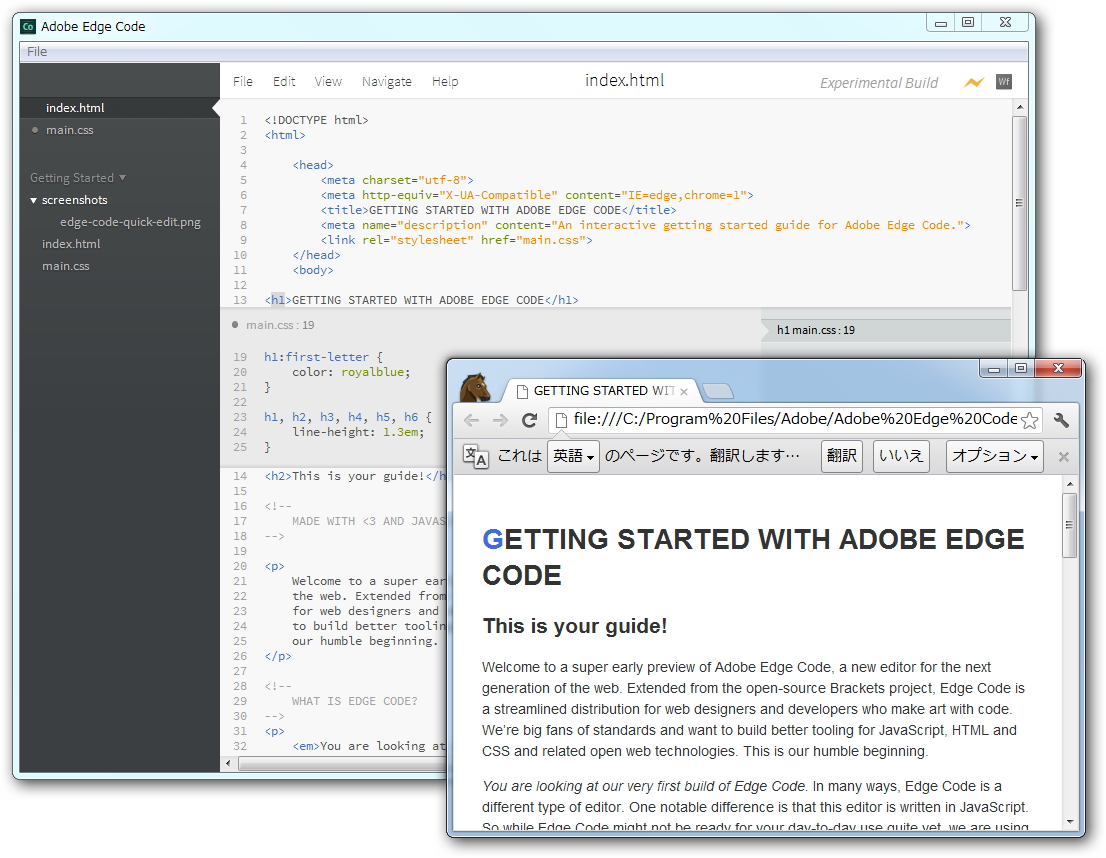Click the browser page scrollbar thumb
Screen dimensions: 1106x858
point(1069,525)
